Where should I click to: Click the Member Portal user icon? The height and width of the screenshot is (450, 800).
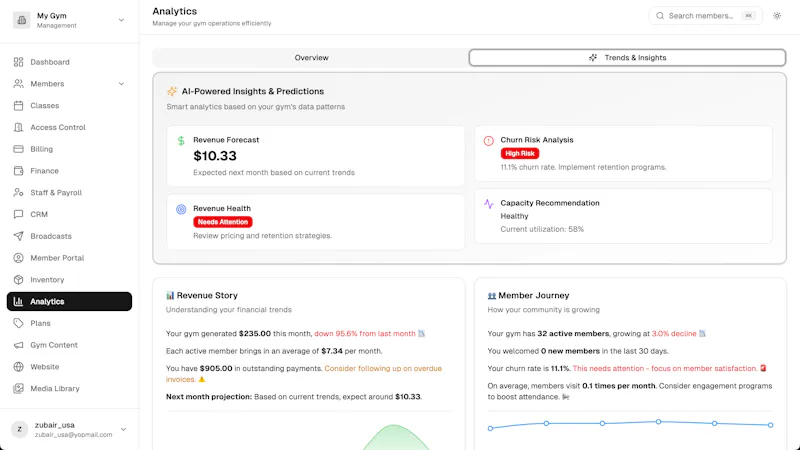18,258
